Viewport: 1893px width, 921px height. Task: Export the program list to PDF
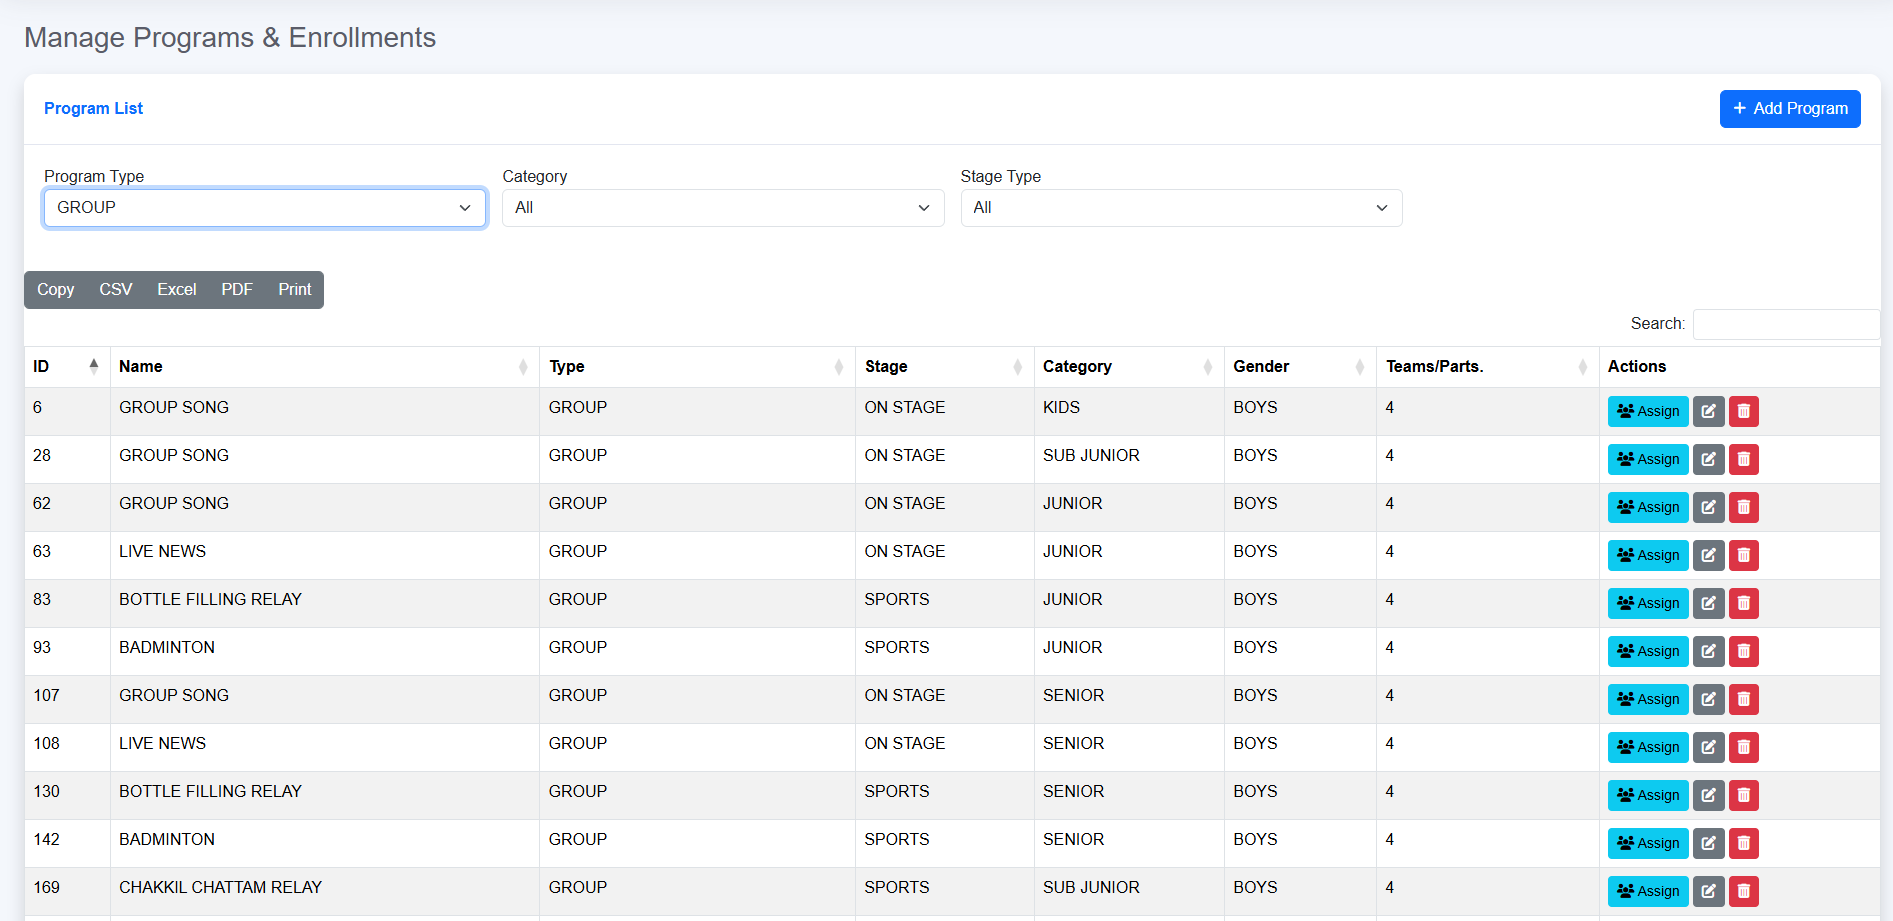pyautogui.click(x=237, y=290)
